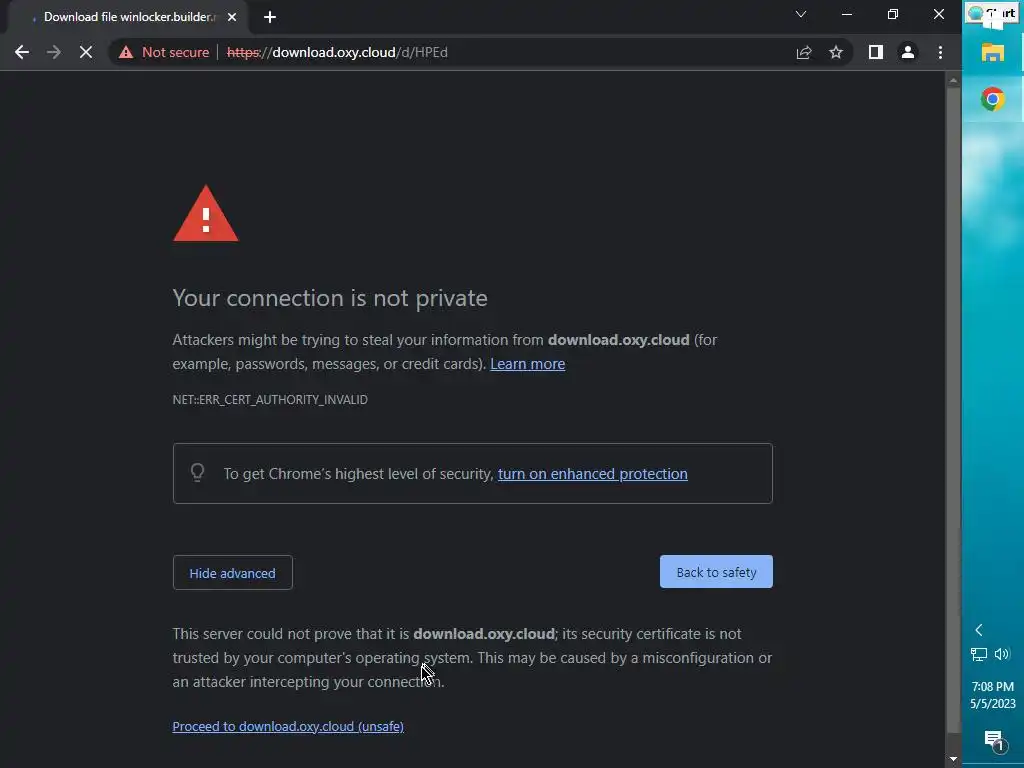Click the Not secure warning indicator
Viewport: 1024px width, 768px height.
[164, 52]
